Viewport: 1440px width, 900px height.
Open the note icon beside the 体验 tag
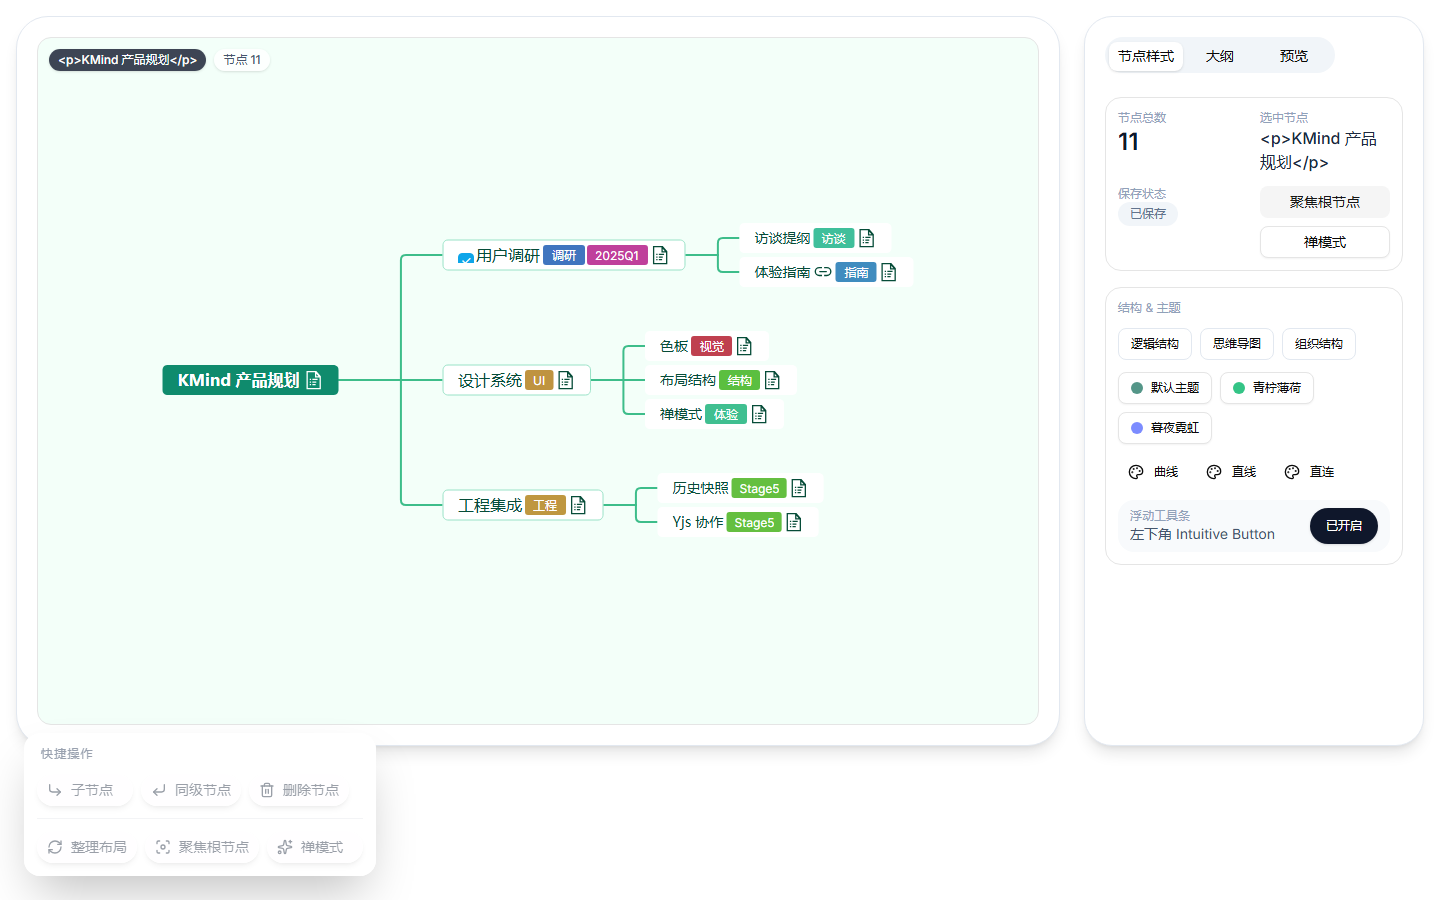[x=759, y=414]
